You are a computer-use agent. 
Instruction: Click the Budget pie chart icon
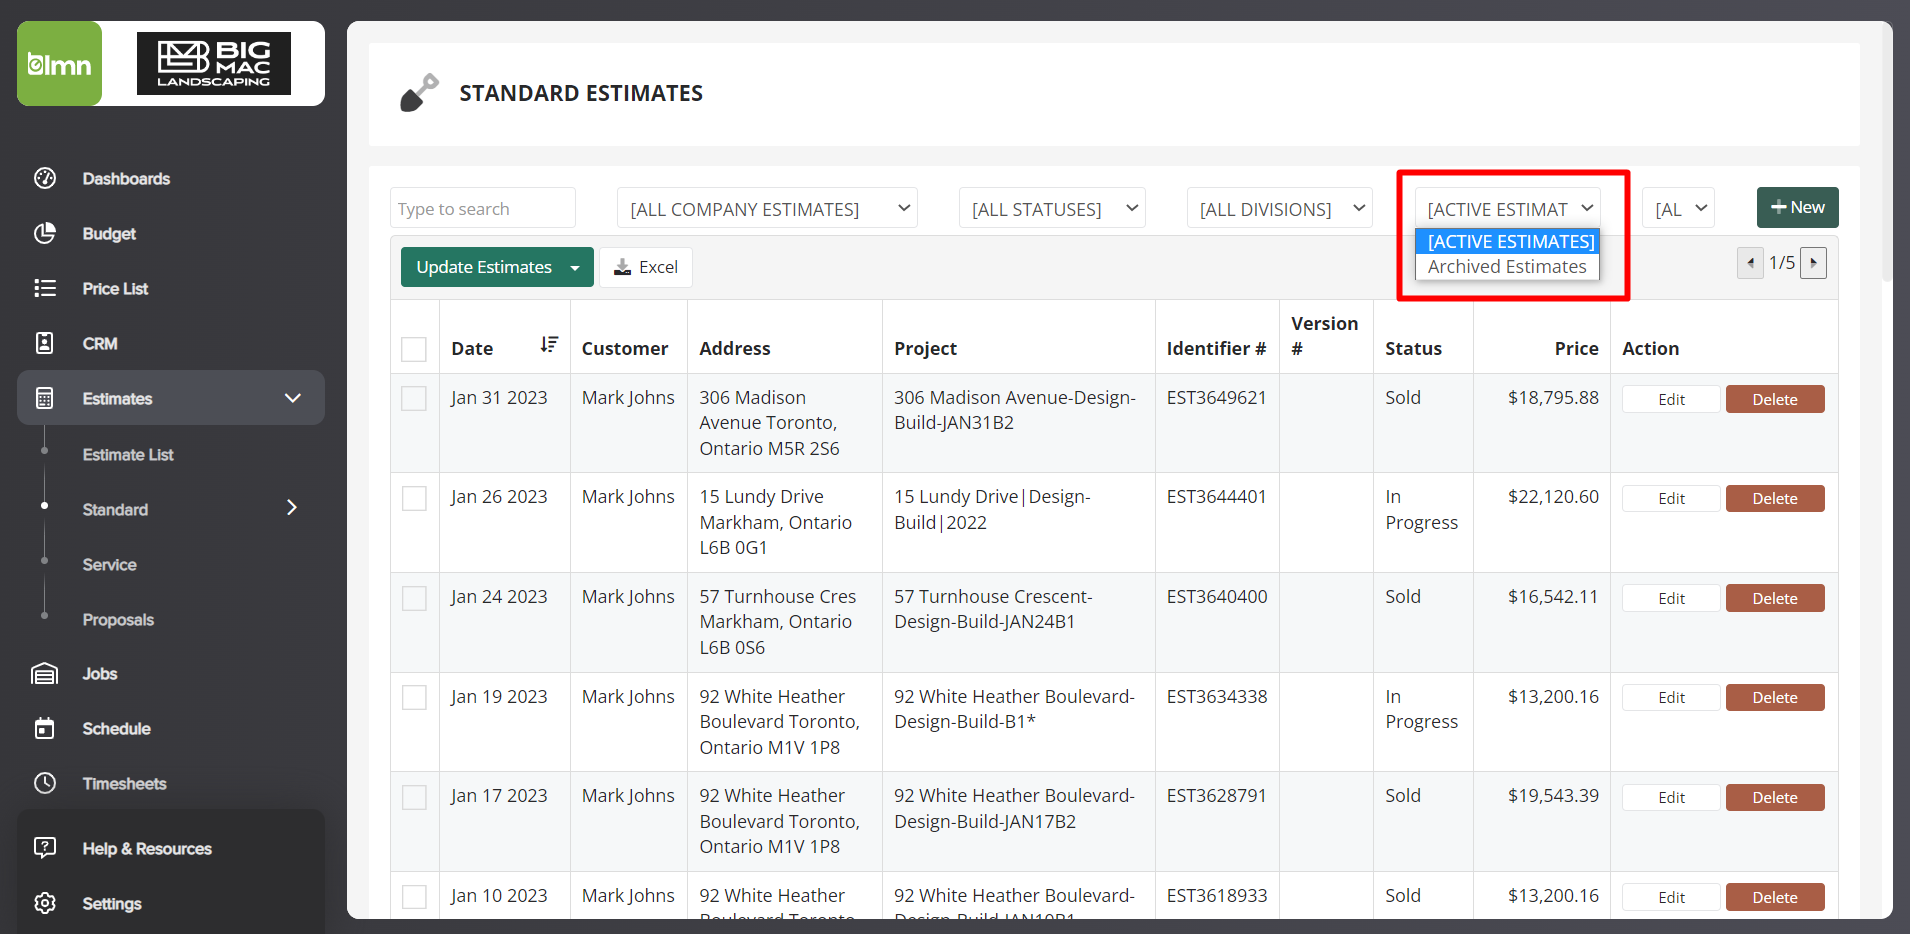(x=45, y=233)
